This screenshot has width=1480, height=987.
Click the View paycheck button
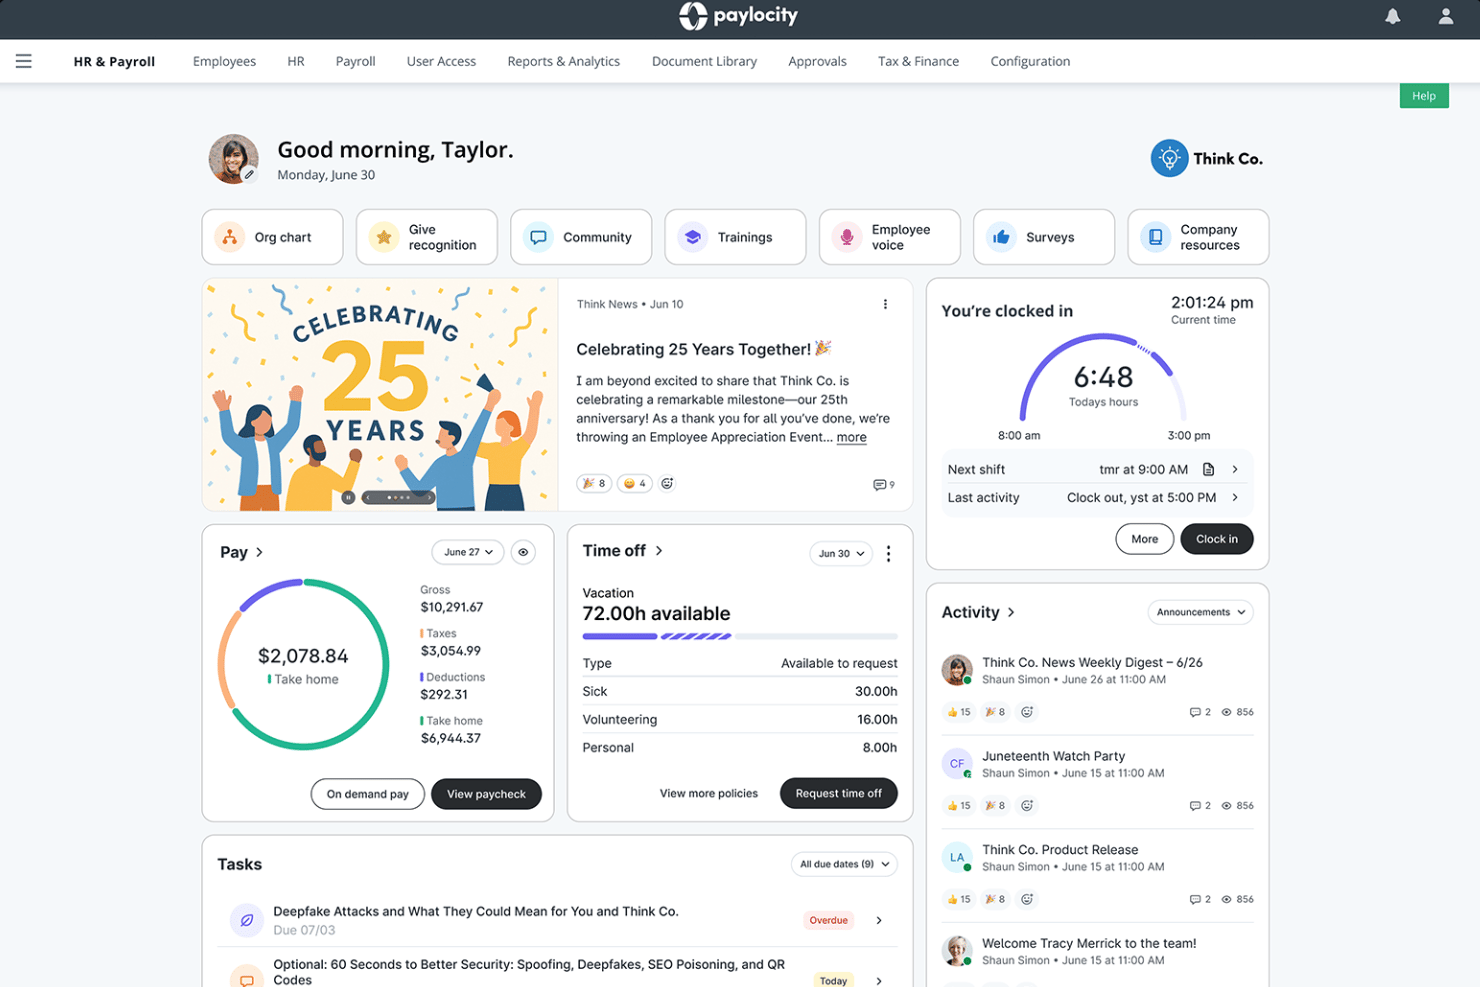click(486, 794)
